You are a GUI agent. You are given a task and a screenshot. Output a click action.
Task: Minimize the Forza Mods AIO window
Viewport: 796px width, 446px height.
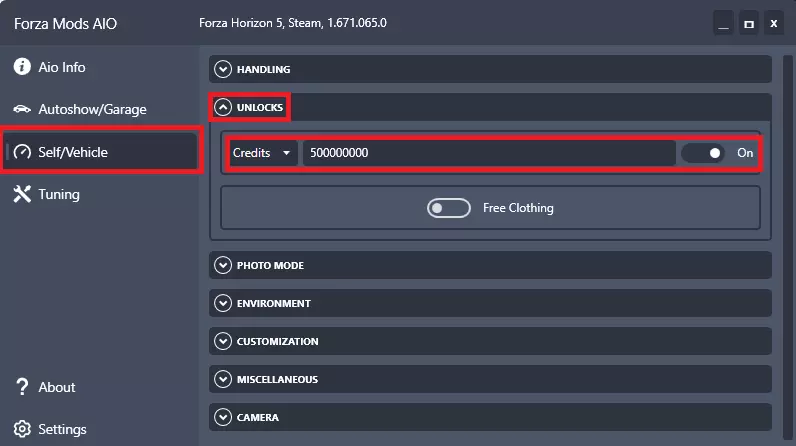pos(723,23)
